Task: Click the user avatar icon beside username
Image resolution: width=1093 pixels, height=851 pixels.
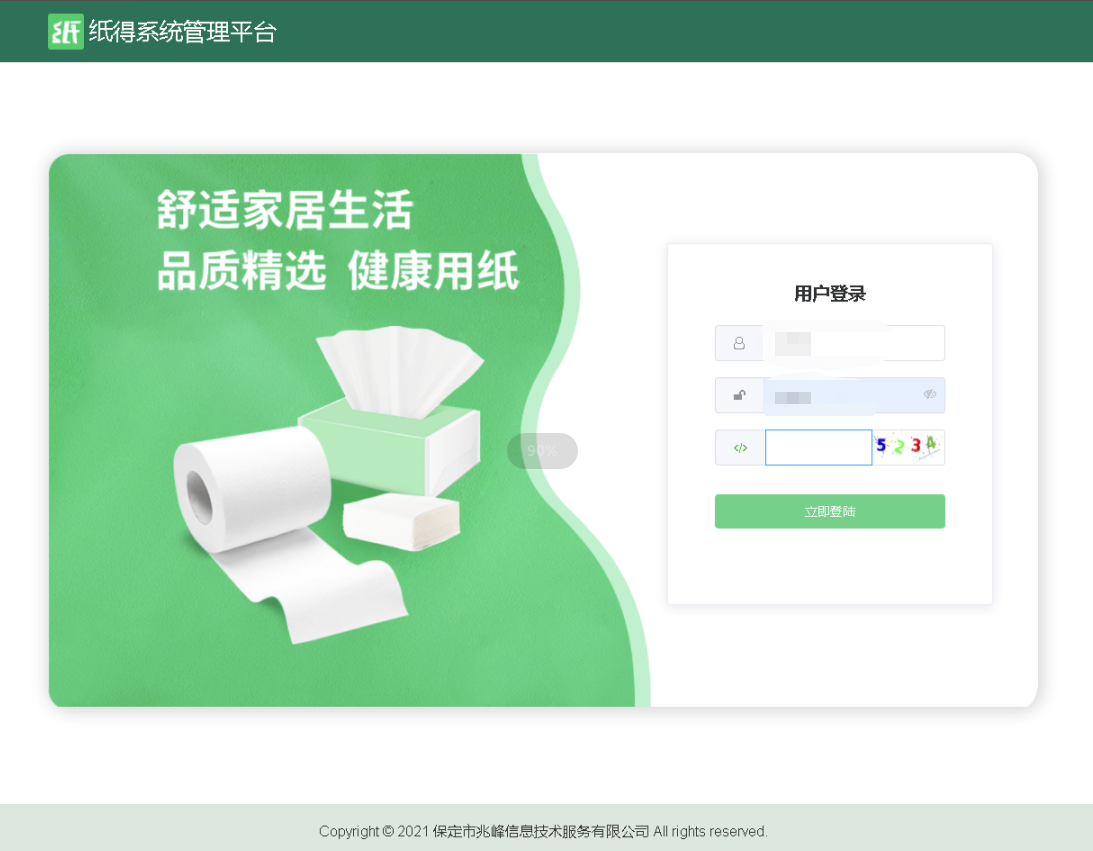Action: pyautogui.click(x=739, y=343)
